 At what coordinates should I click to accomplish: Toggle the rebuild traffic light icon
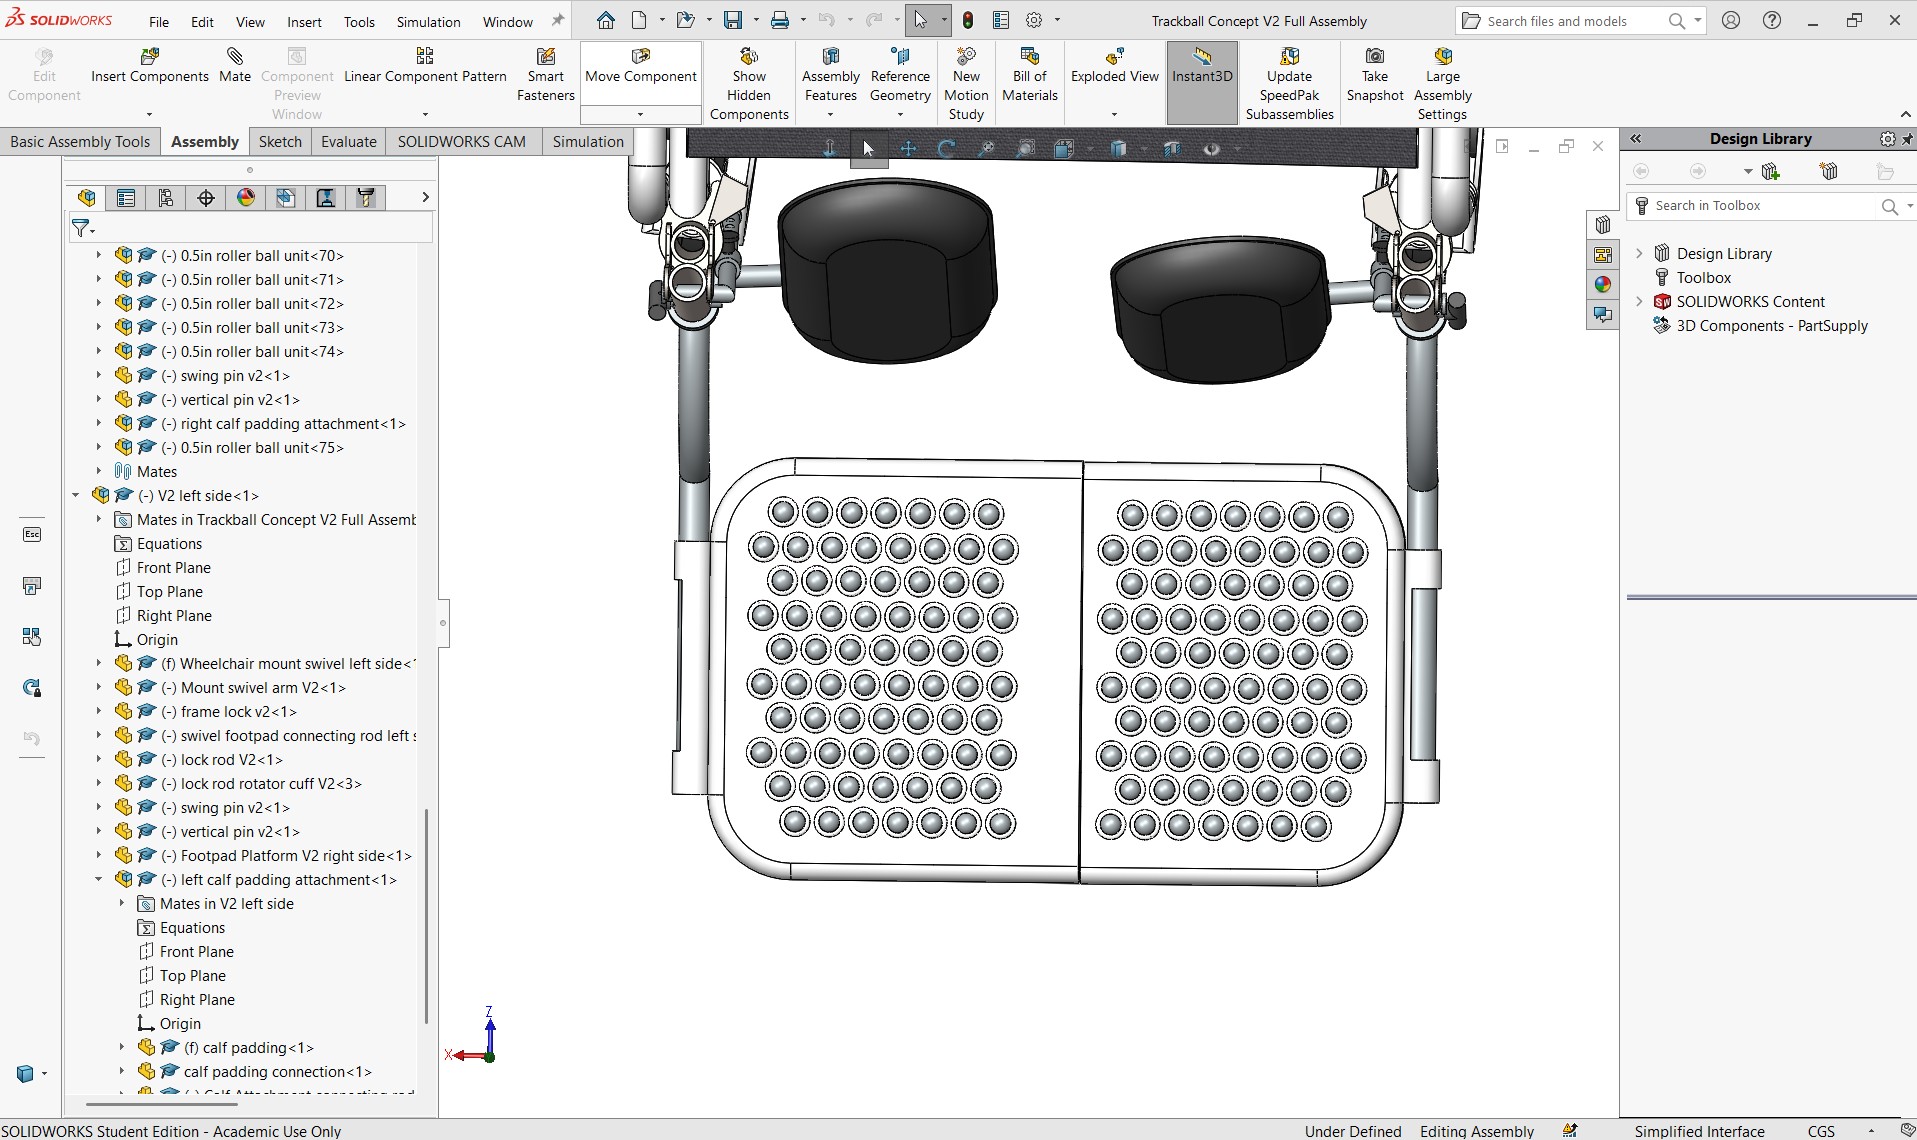pyautogui.click(x=968, y=20)
